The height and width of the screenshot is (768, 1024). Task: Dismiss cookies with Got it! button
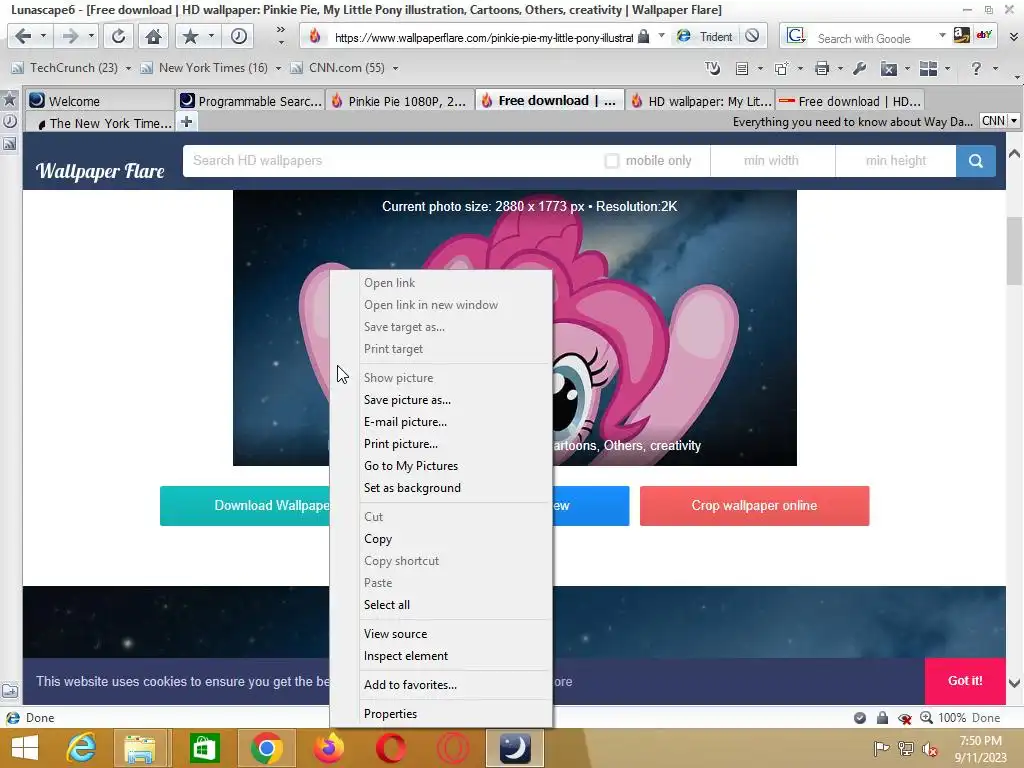pos(965,680)
